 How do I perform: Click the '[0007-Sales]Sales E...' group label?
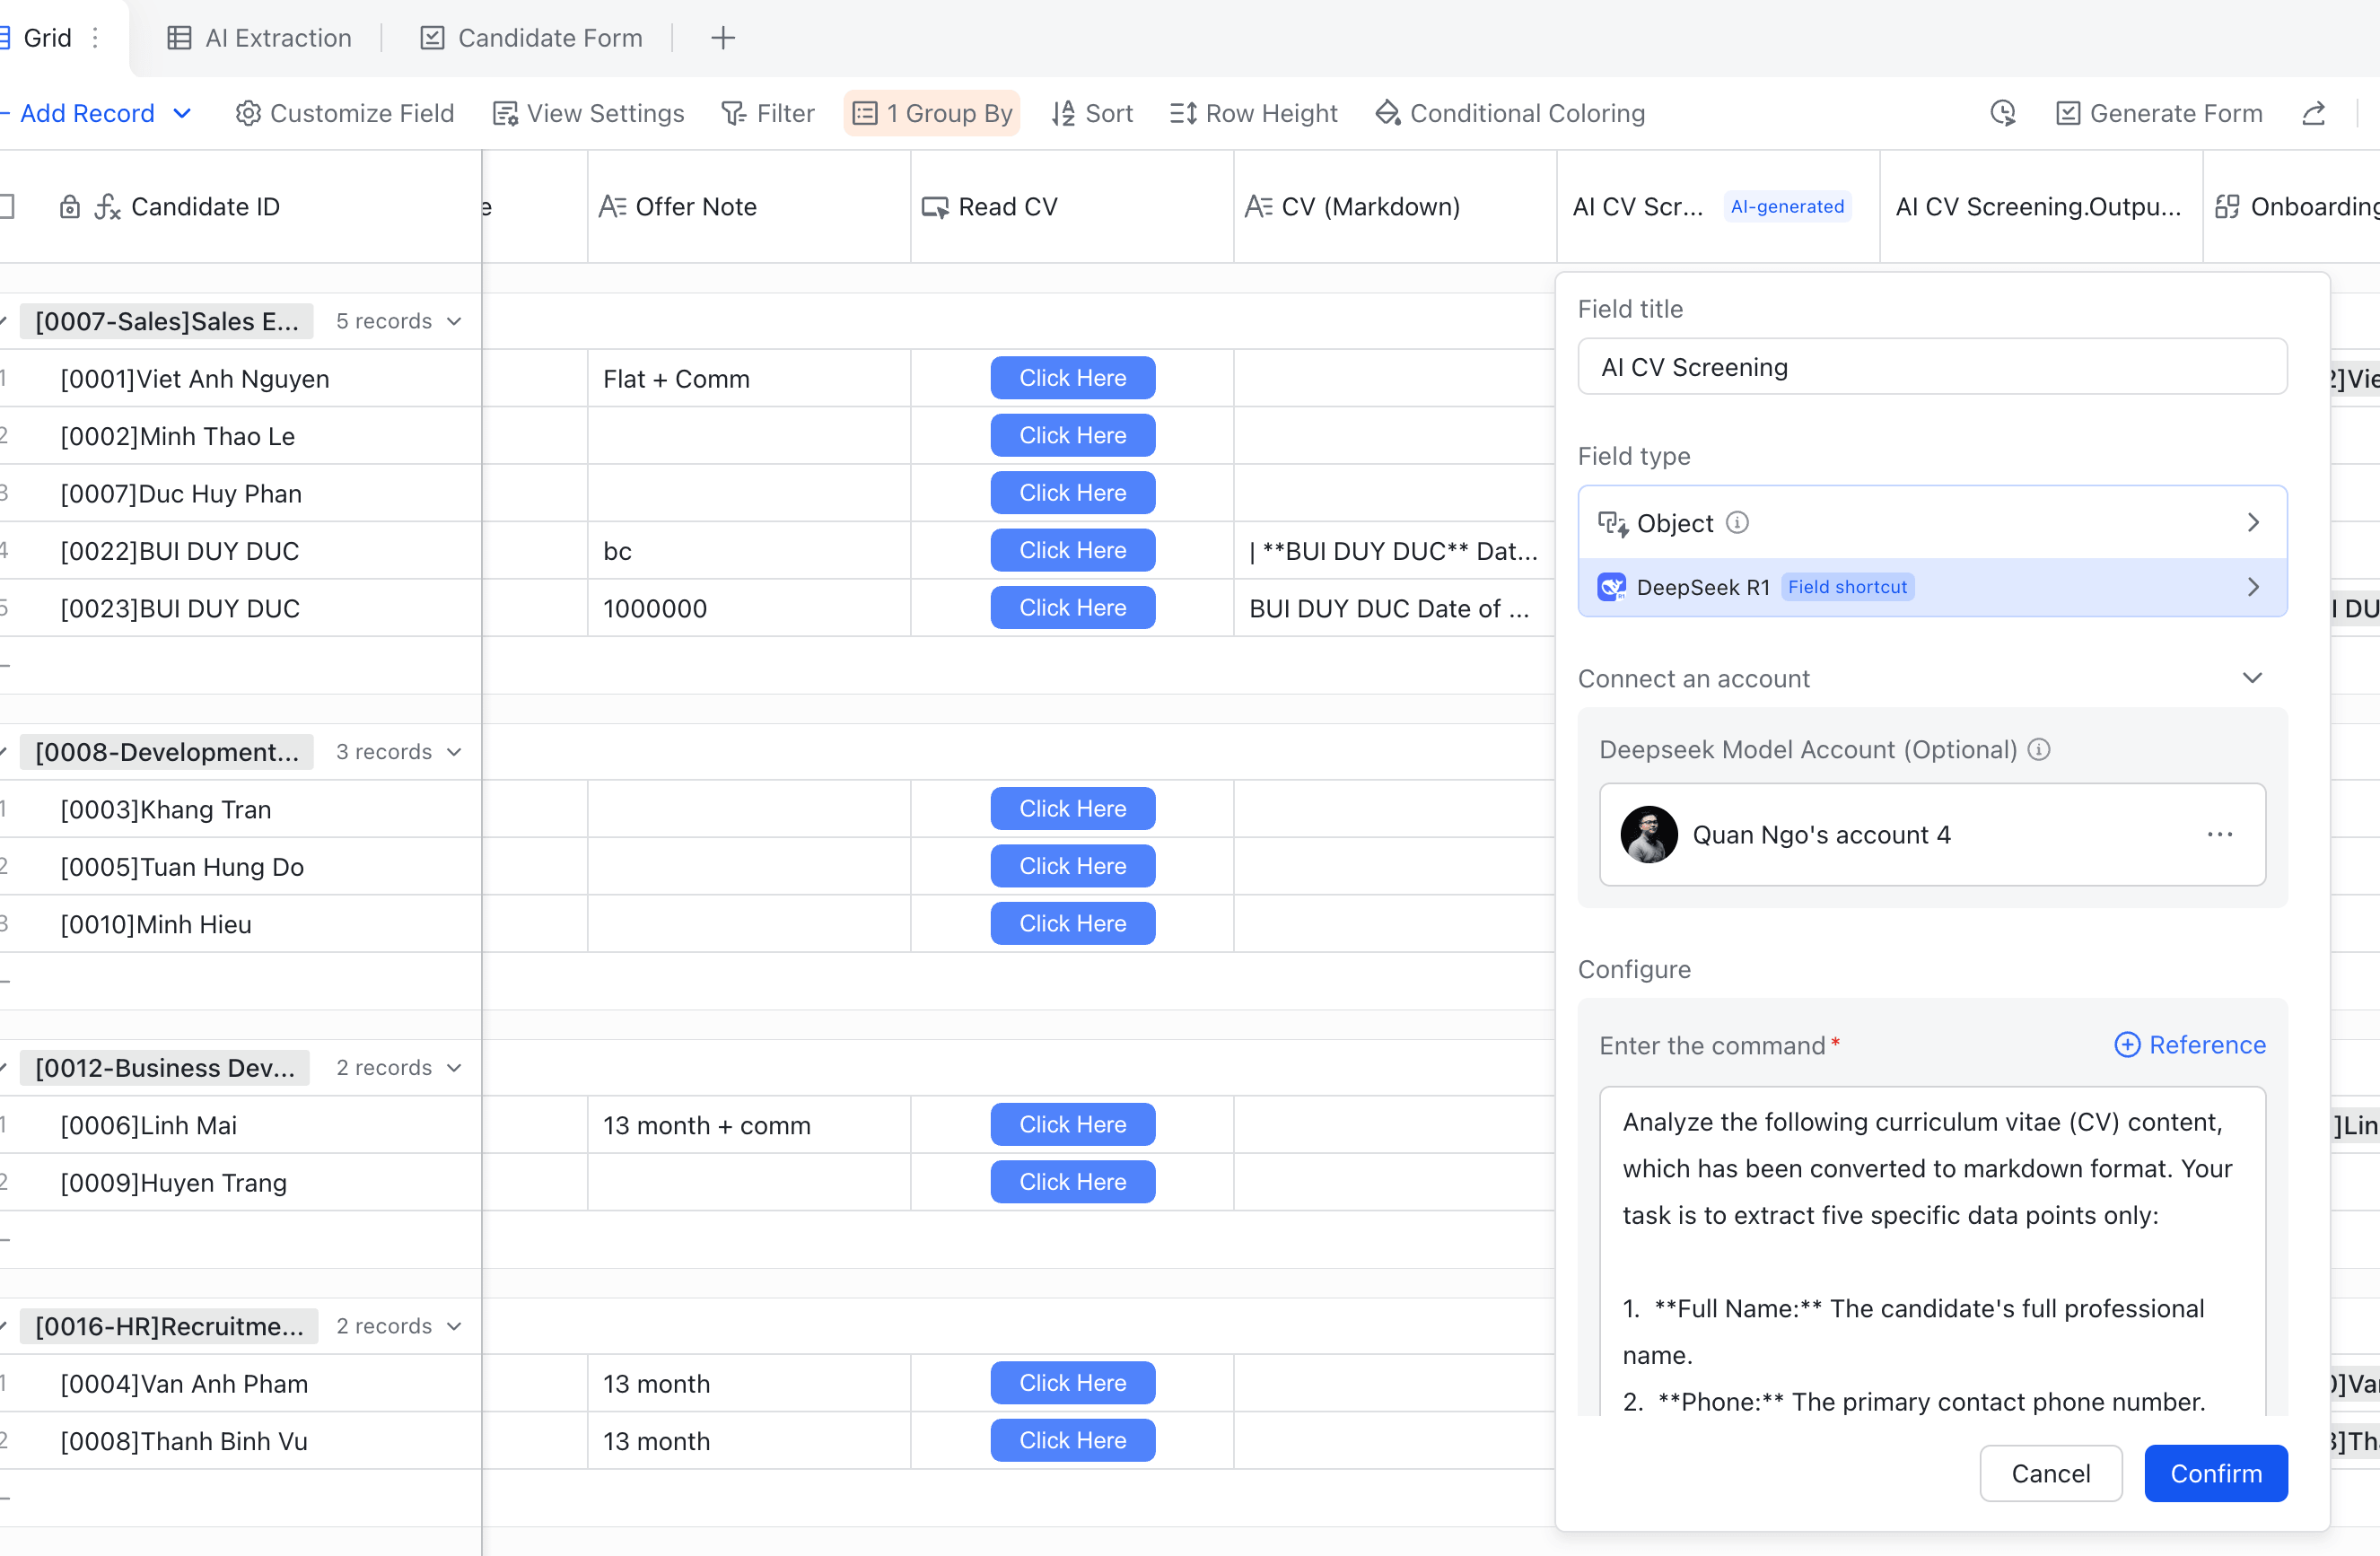tap(167, 321)
